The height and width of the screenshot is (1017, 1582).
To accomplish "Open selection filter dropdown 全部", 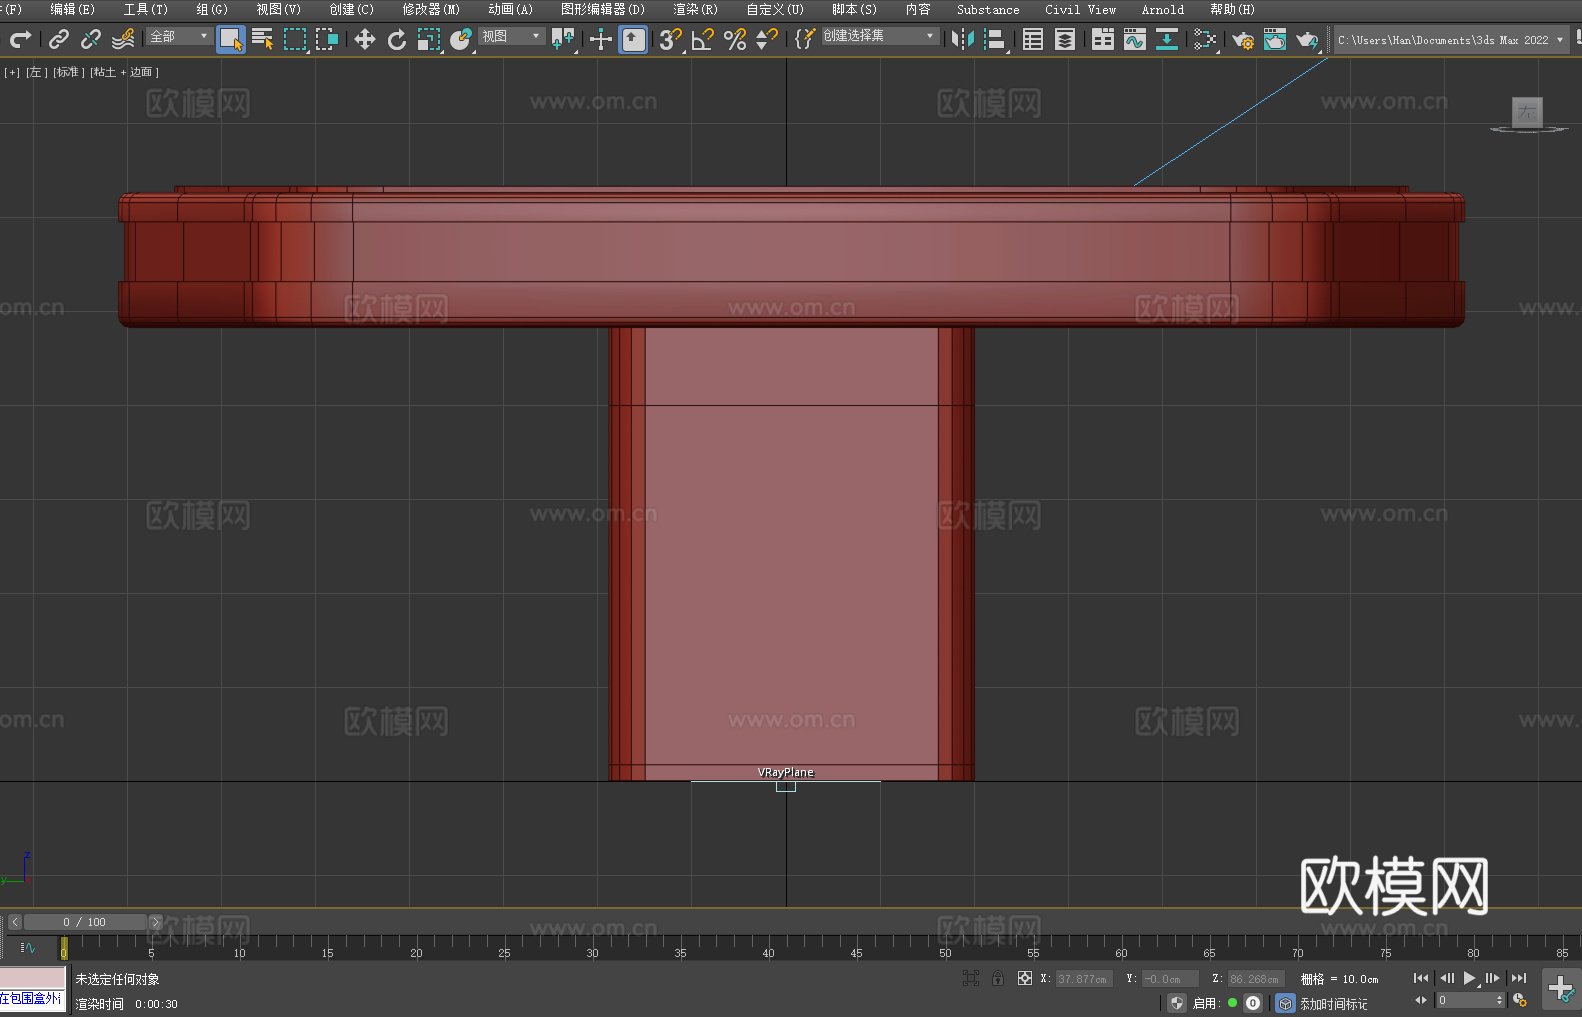I will (x=179, y=36).
